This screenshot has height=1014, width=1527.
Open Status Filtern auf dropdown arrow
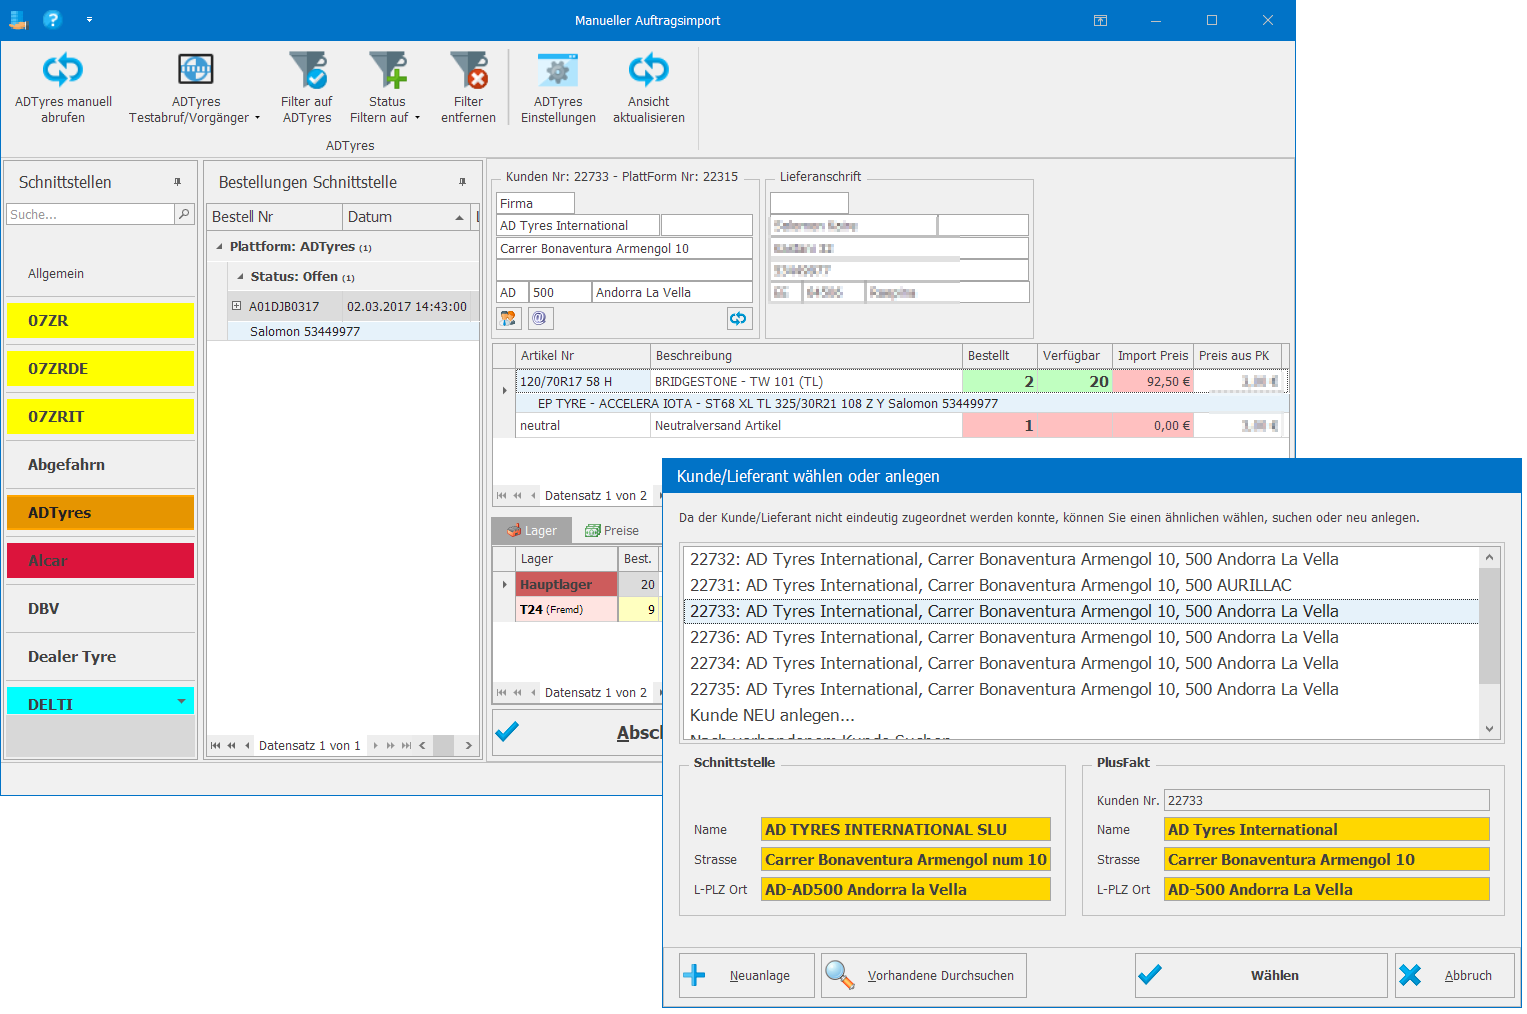(x=417, y=118)
